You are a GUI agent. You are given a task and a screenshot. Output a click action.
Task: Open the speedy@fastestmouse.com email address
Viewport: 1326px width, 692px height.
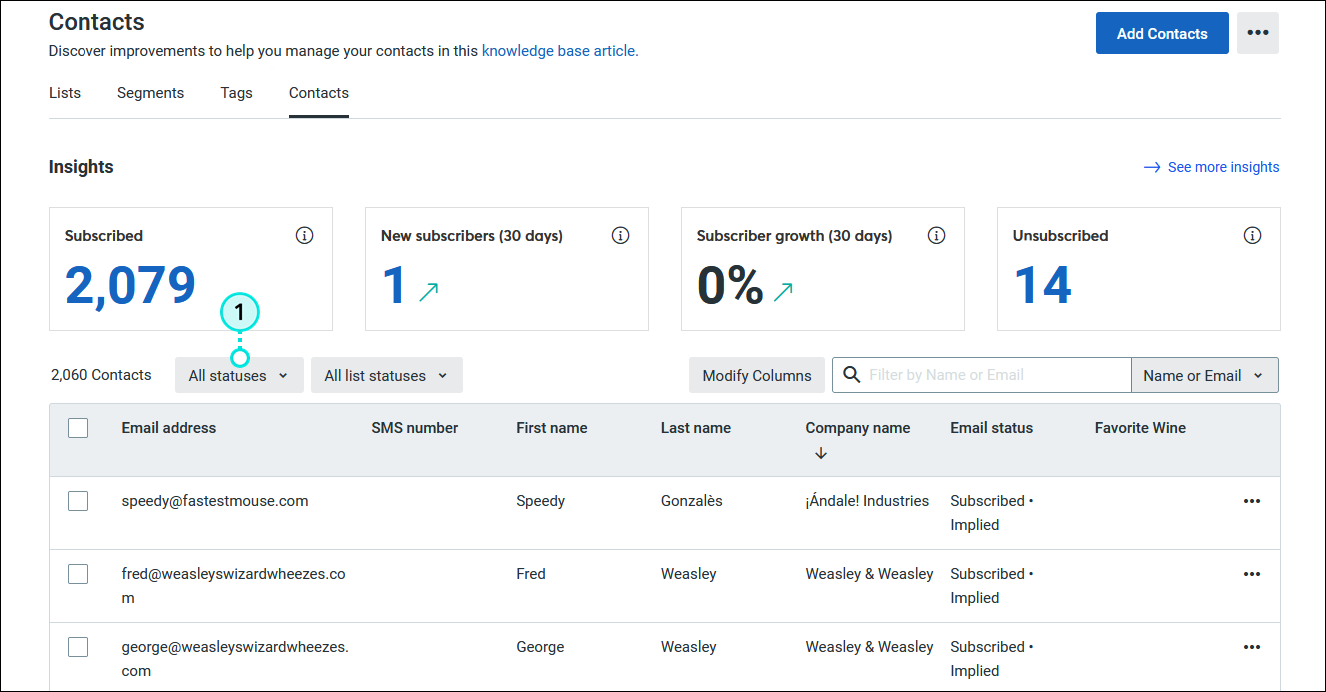click(215, 501)
